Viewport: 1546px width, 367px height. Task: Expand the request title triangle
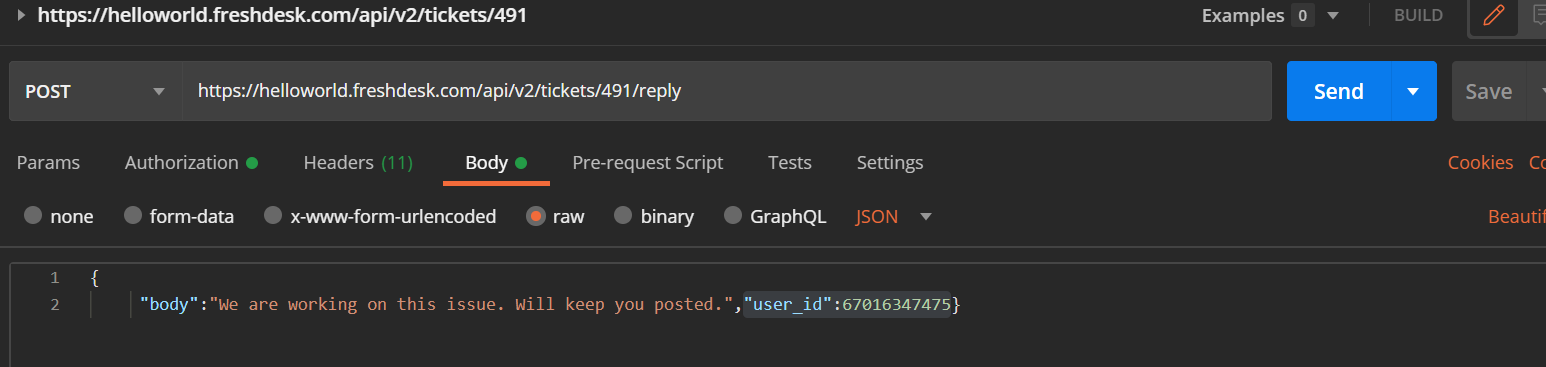[22, 16]
